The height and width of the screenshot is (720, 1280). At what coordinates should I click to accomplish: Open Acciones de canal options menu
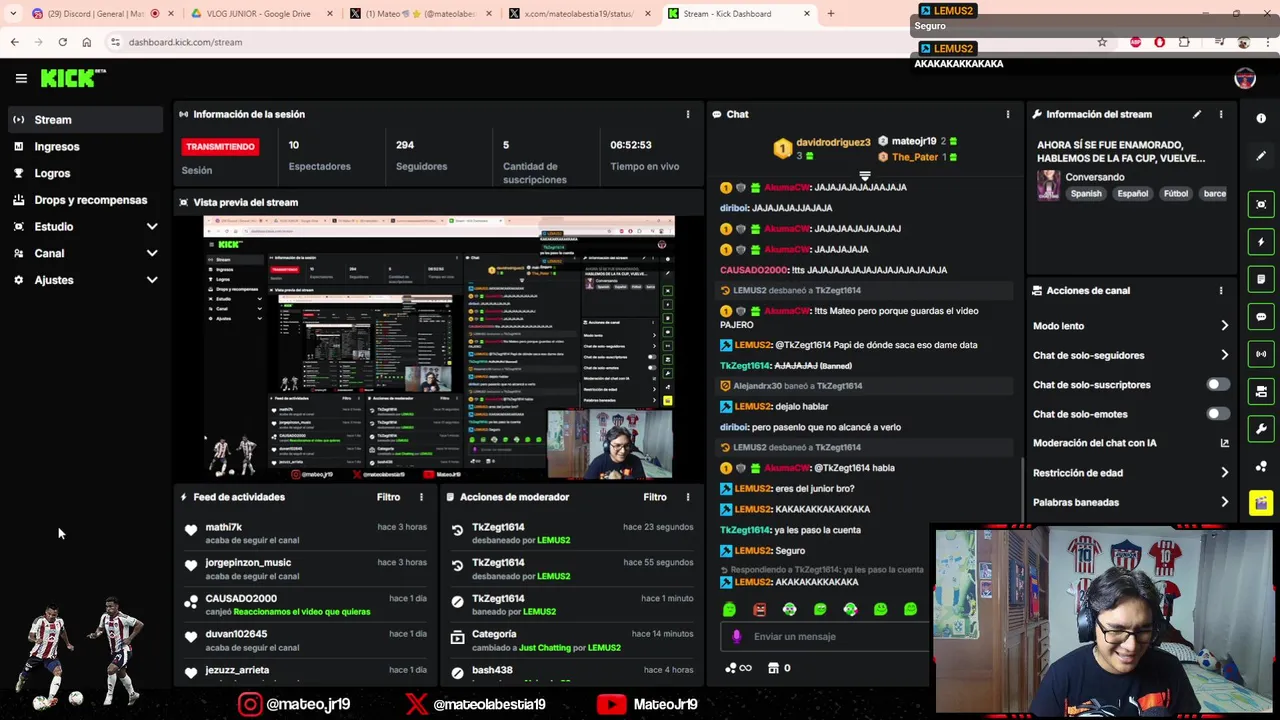pos(1221,290)
